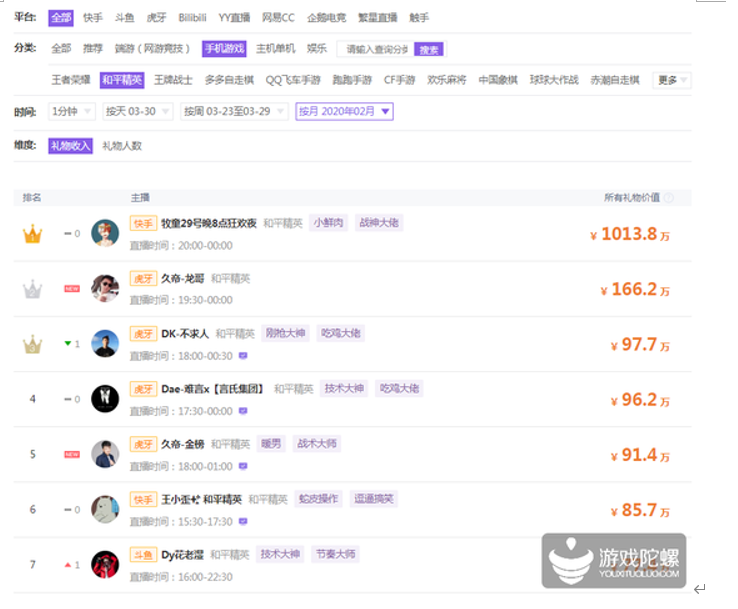Click the info icon beside 所有礼物价值
Viewport: 738px width, 609px height.
click(x=669, y=198)
